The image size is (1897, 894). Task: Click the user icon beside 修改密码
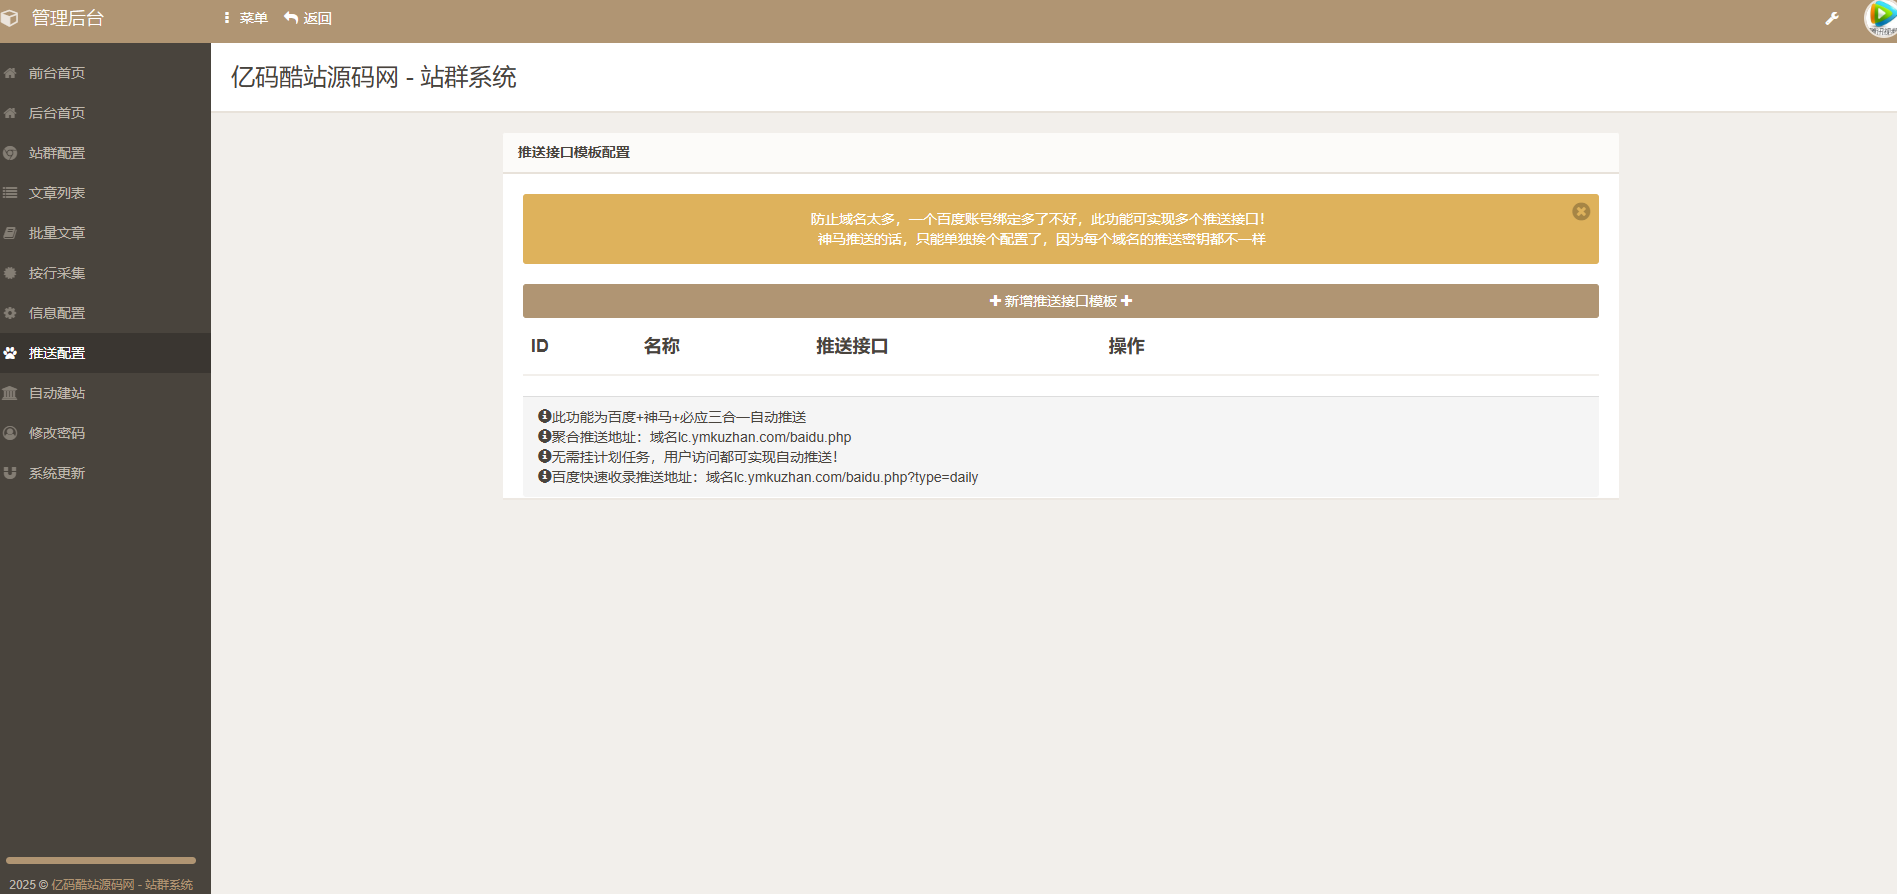tap(10, 433)
